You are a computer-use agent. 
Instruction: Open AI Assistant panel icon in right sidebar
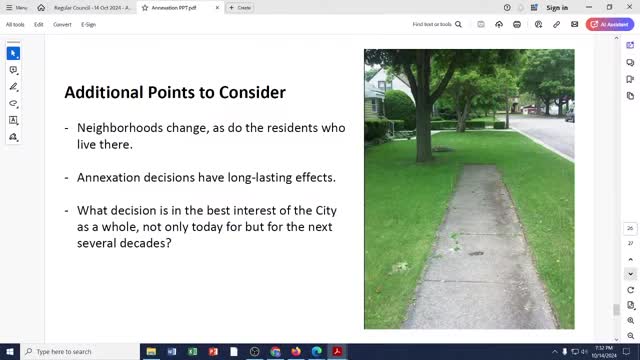(630, 45)
